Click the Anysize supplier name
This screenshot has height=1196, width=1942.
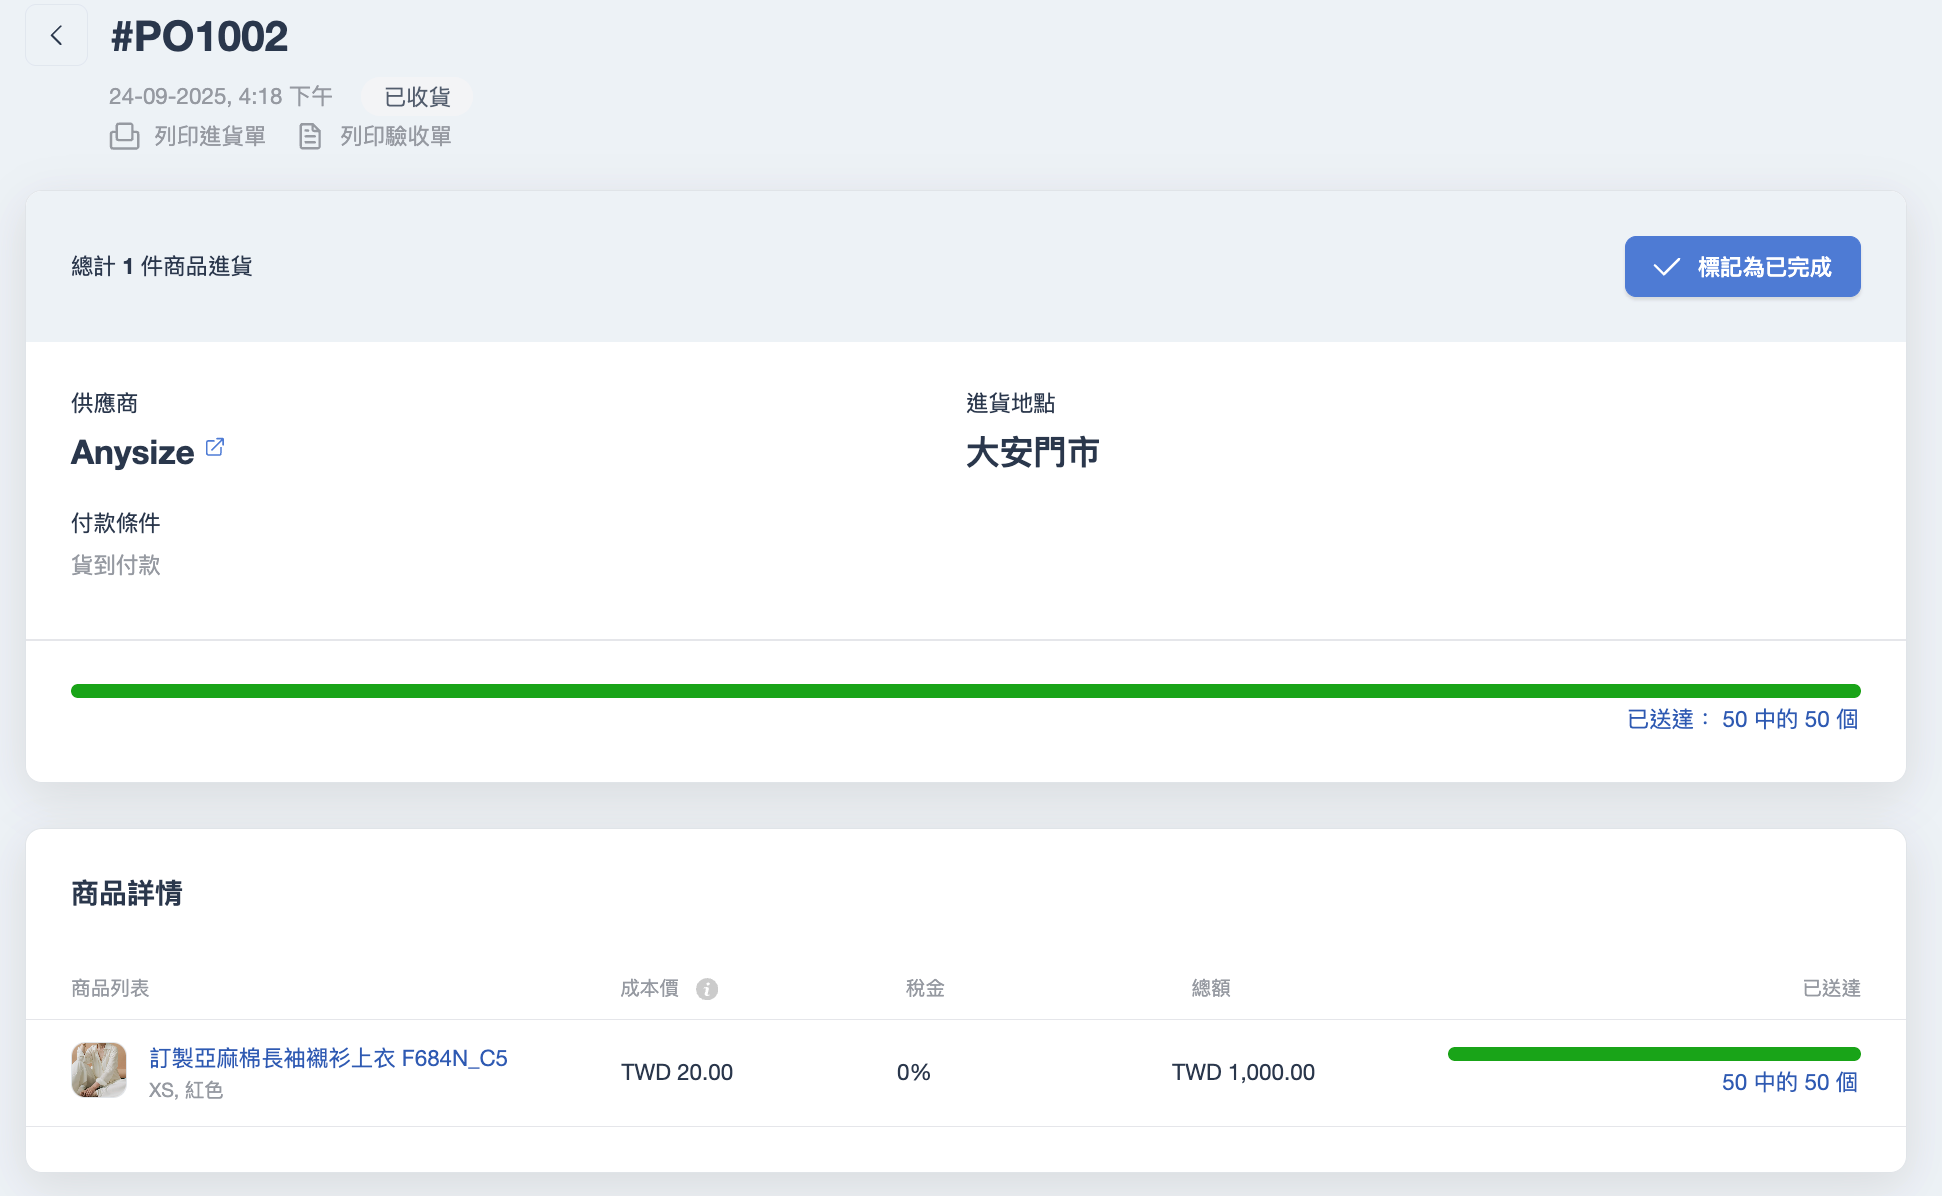132,453
